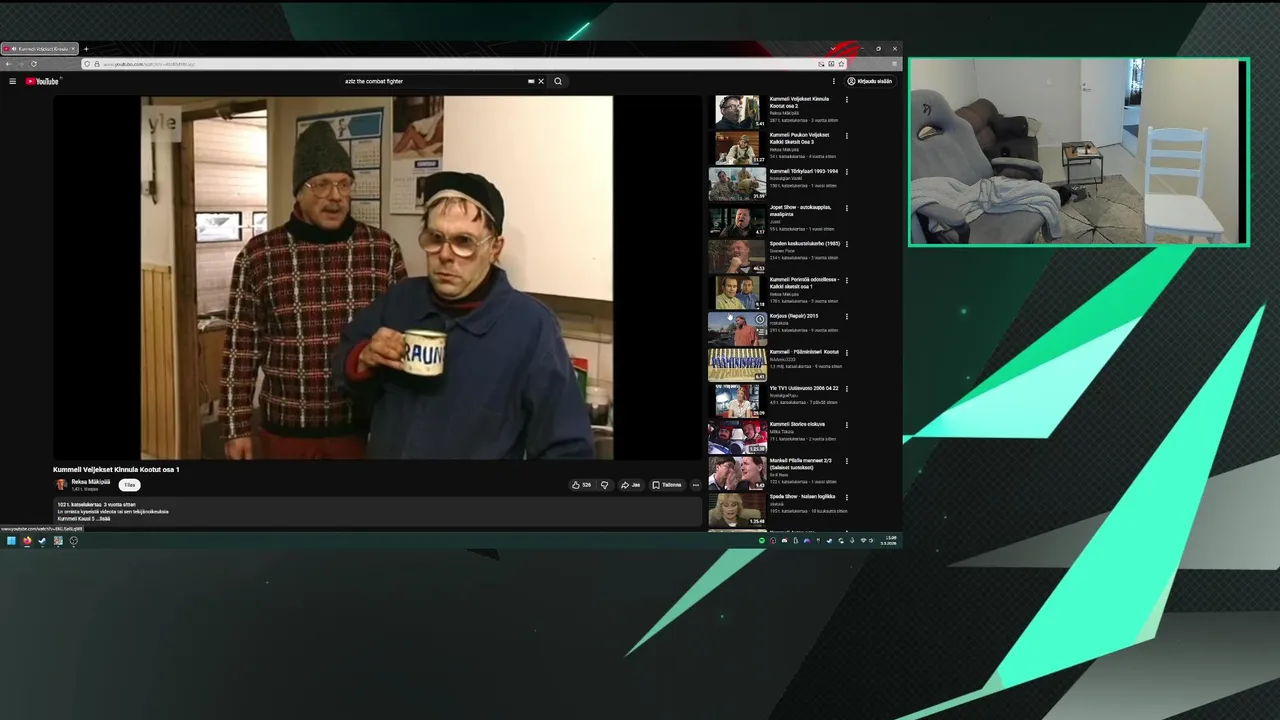
Task: Open Kummeli Törkylaari 1993-1994 thumbnail
Action: tap(738, 184)
